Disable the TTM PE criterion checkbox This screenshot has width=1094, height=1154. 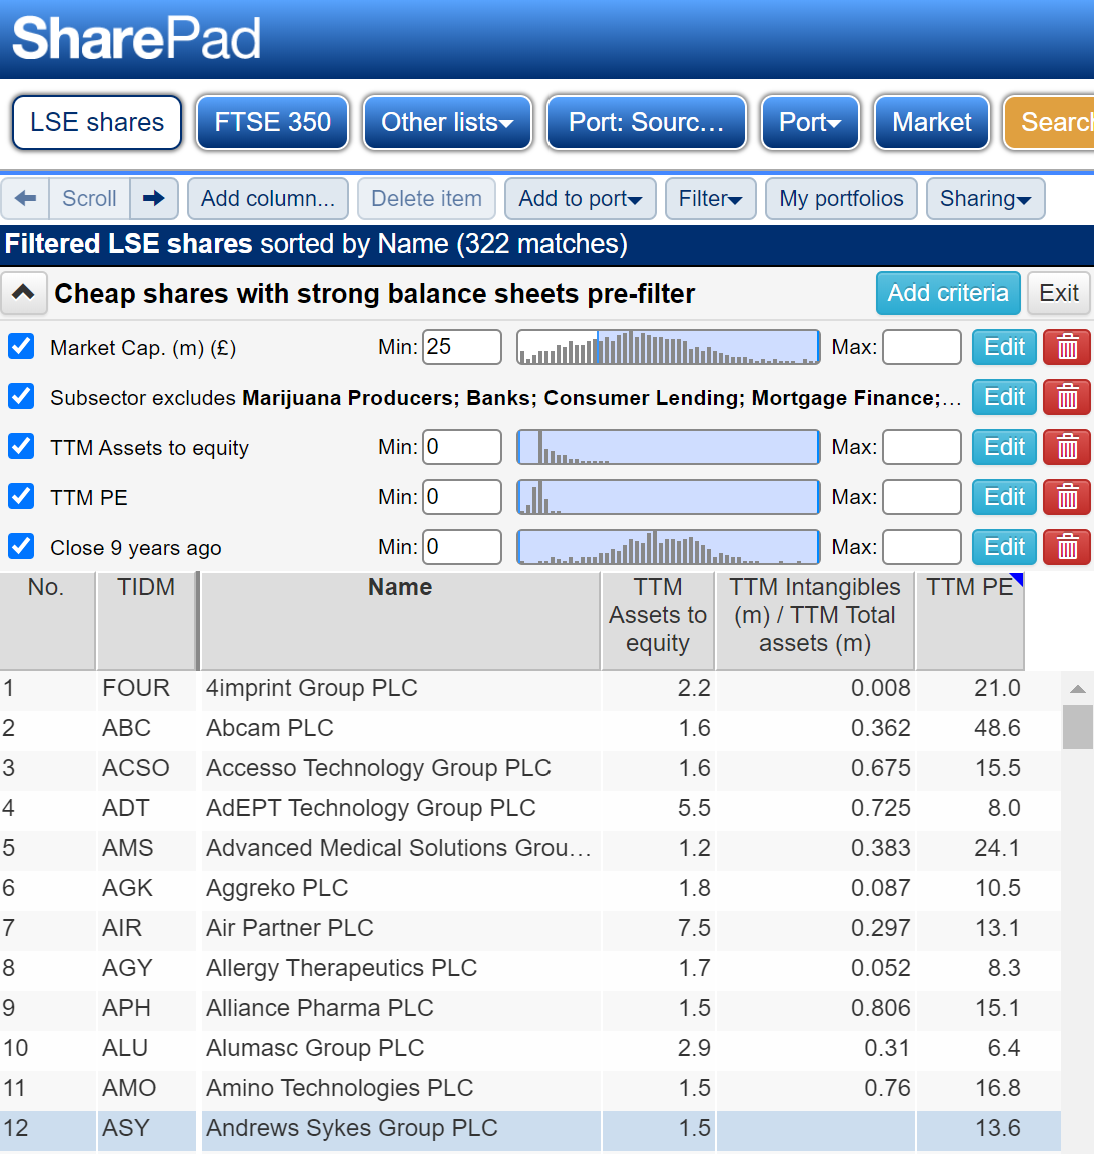(x=21, y=497)
